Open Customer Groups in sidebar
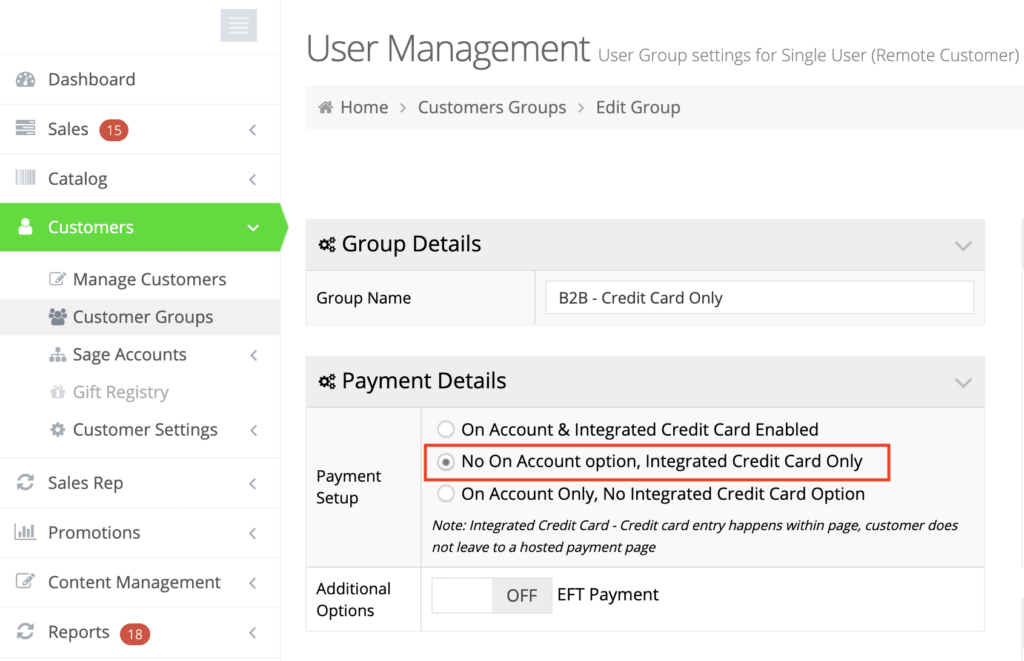Image resolution: width=1024 pixels, height=661 pixels. [142, 317]
